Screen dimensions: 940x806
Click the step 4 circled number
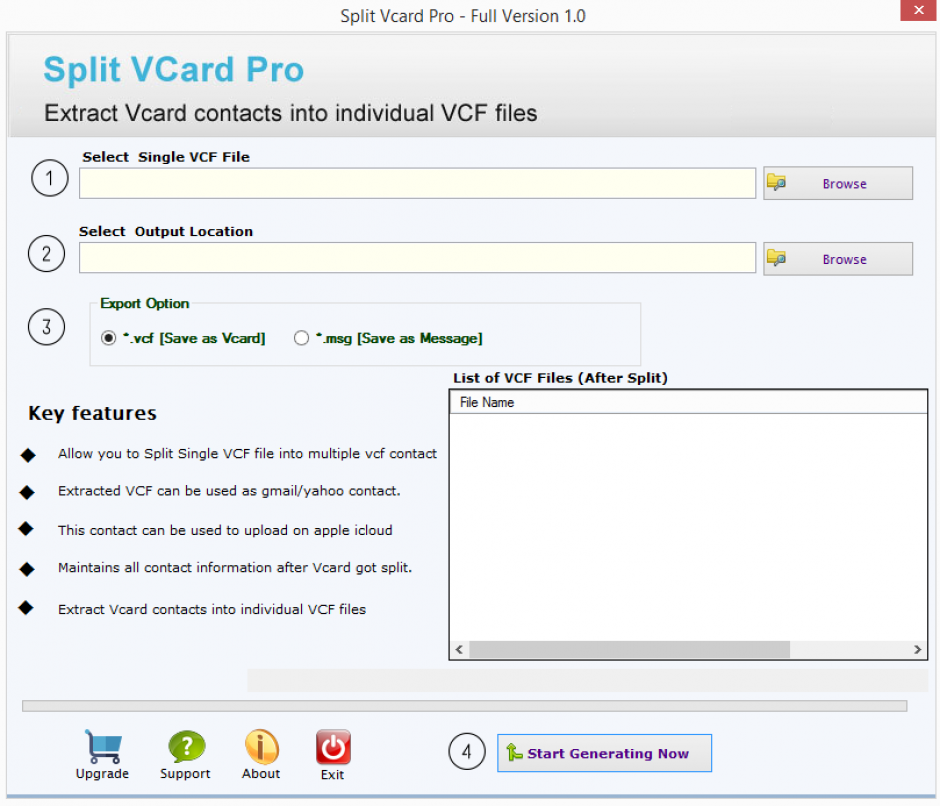point(467,753)
